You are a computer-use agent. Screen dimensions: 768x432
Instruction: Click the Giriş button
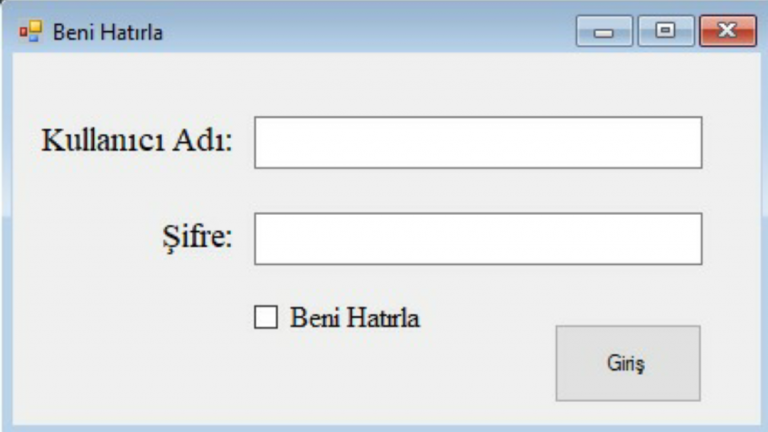point(628,363)
